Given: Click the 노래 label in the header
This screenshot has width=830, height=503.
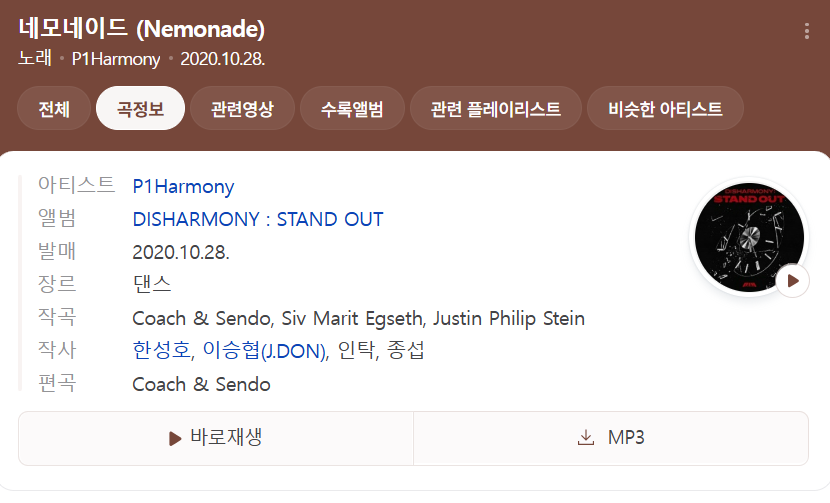Looking at the screenshot, I should point(34,58).
